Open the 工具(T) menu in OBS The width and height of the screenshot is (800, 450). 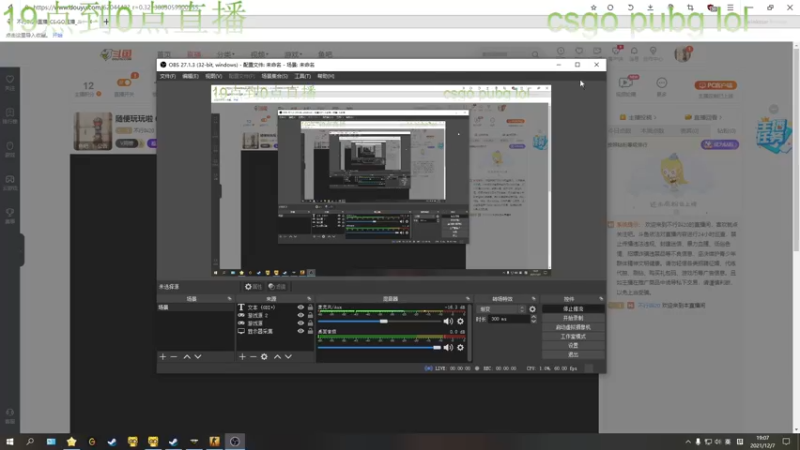click(x=303, y=76)
